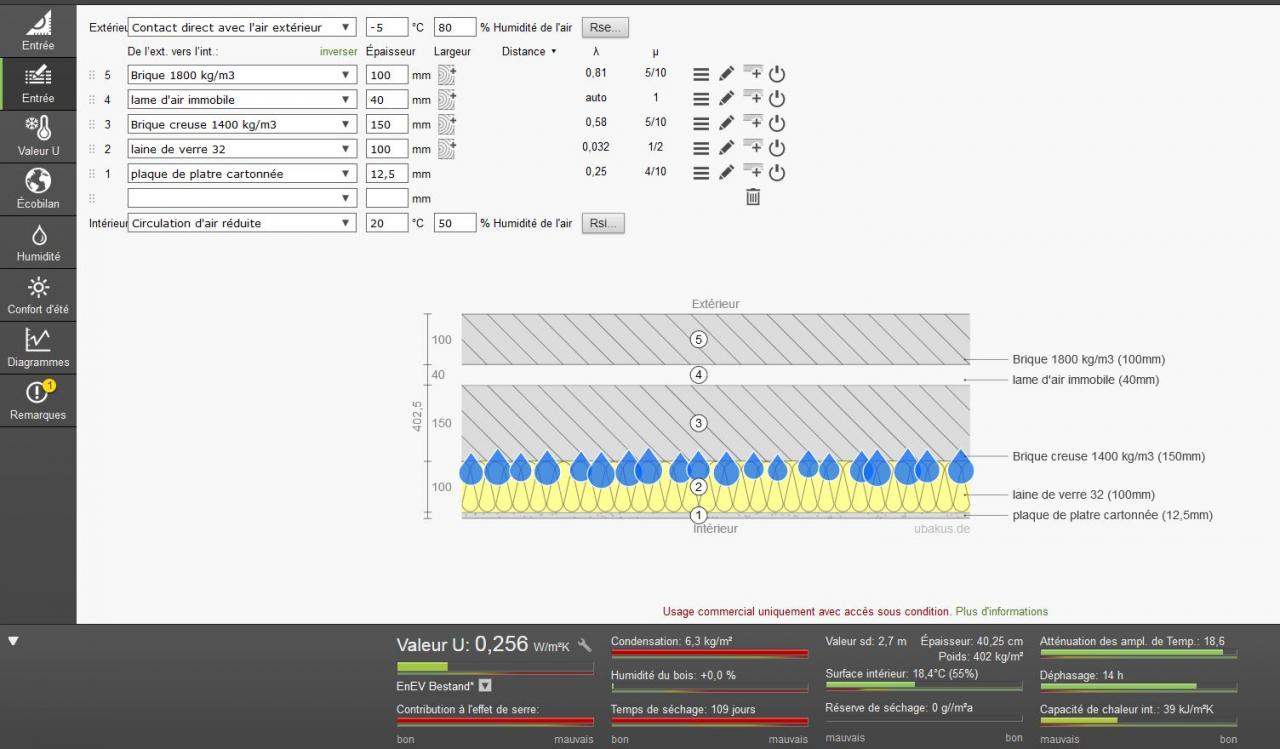1280x749 pixels.
Task: Open layer menu for plaque de platre cartonnée
Action: [x=701, y=173]
